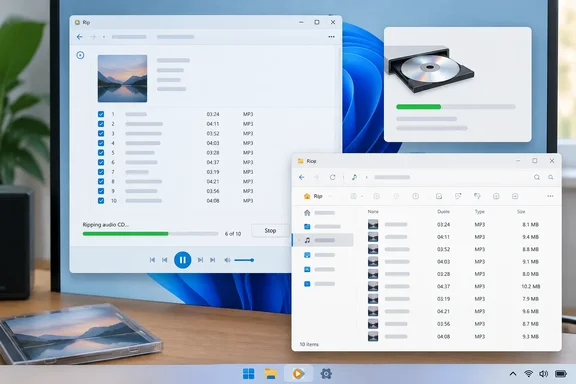The width and height of the screenshot is (576, 384).
Task: Uncheck track 1 in the rip list
Action: point(101,114)
